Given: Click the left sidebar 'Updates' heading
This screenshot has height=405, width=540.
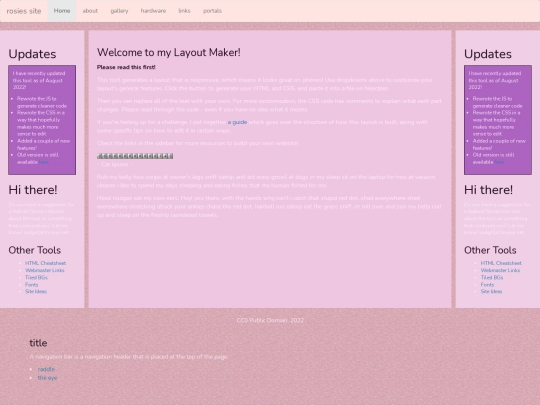Looking at the screenshot, I should (32, 54).
